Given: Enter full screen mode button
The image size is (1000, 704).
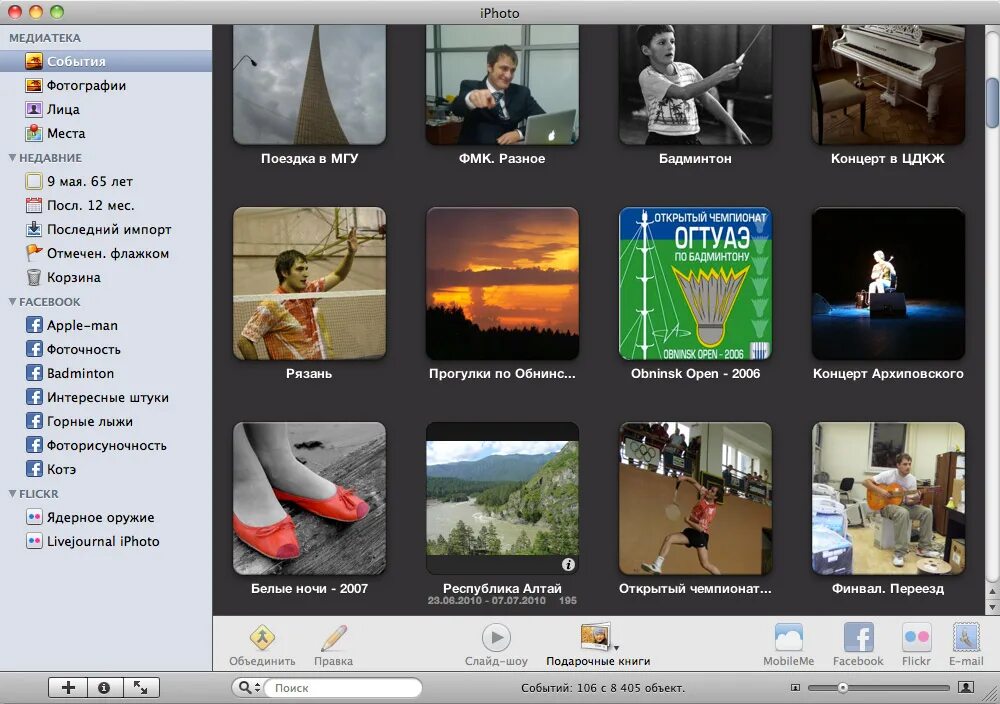Looking at the screenshot, I should [x=141, y=687].
